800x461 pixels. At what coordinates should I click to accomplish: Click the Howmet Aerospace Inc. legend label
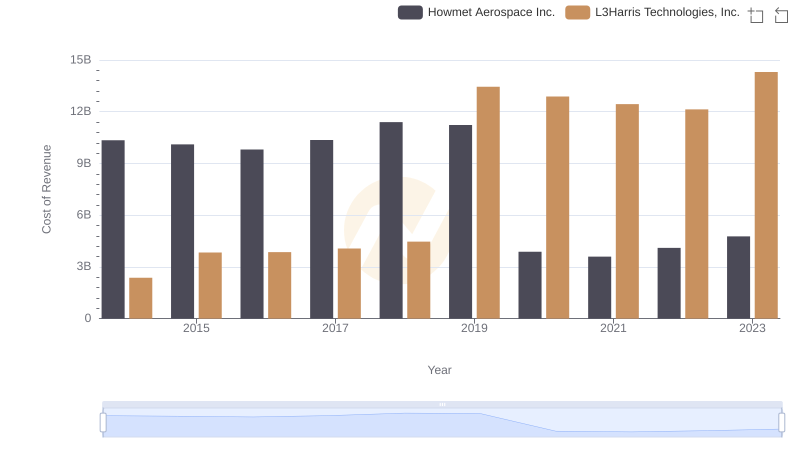[491, 12]
